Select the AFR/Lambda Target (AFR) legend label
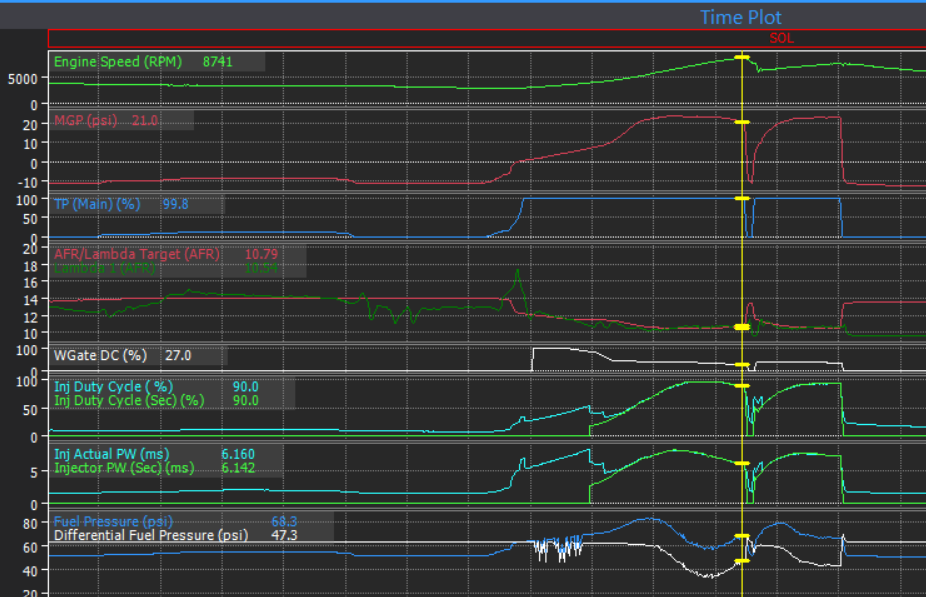926x597 pixels. pyautogui.click(x=136, y=255)
